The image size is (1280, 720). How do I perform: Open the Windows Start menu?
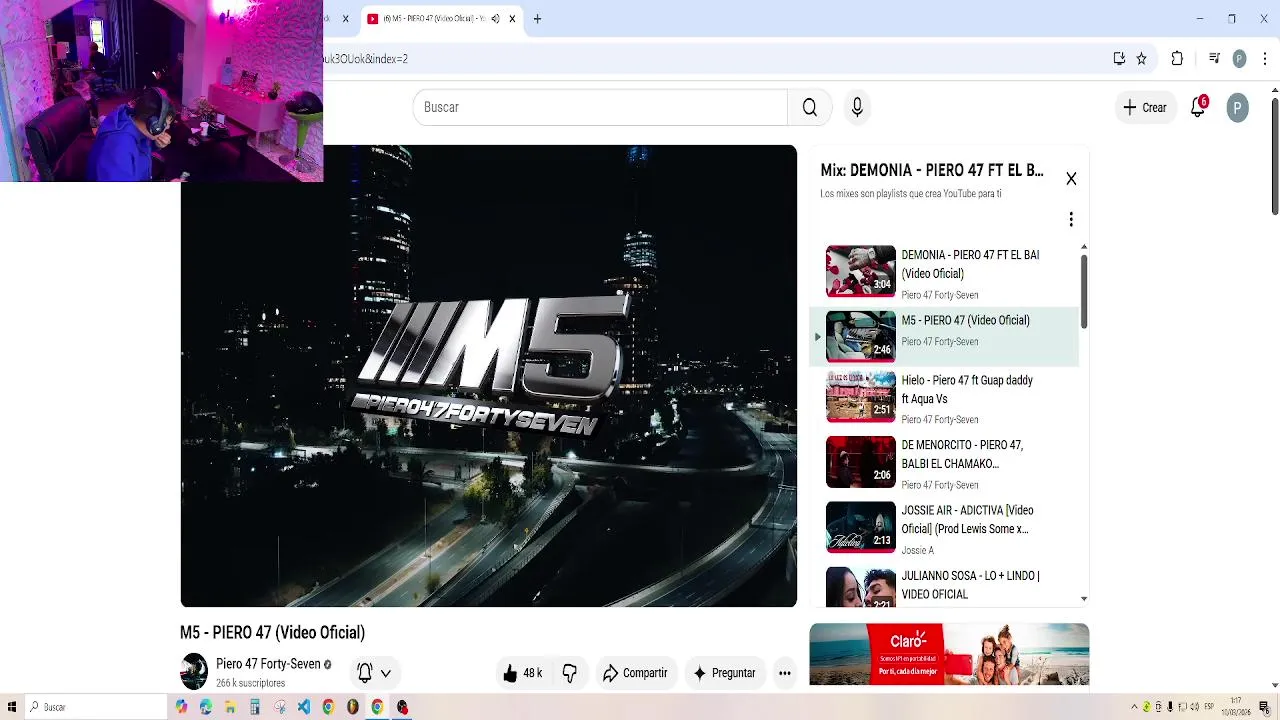[x=12, y=707]
